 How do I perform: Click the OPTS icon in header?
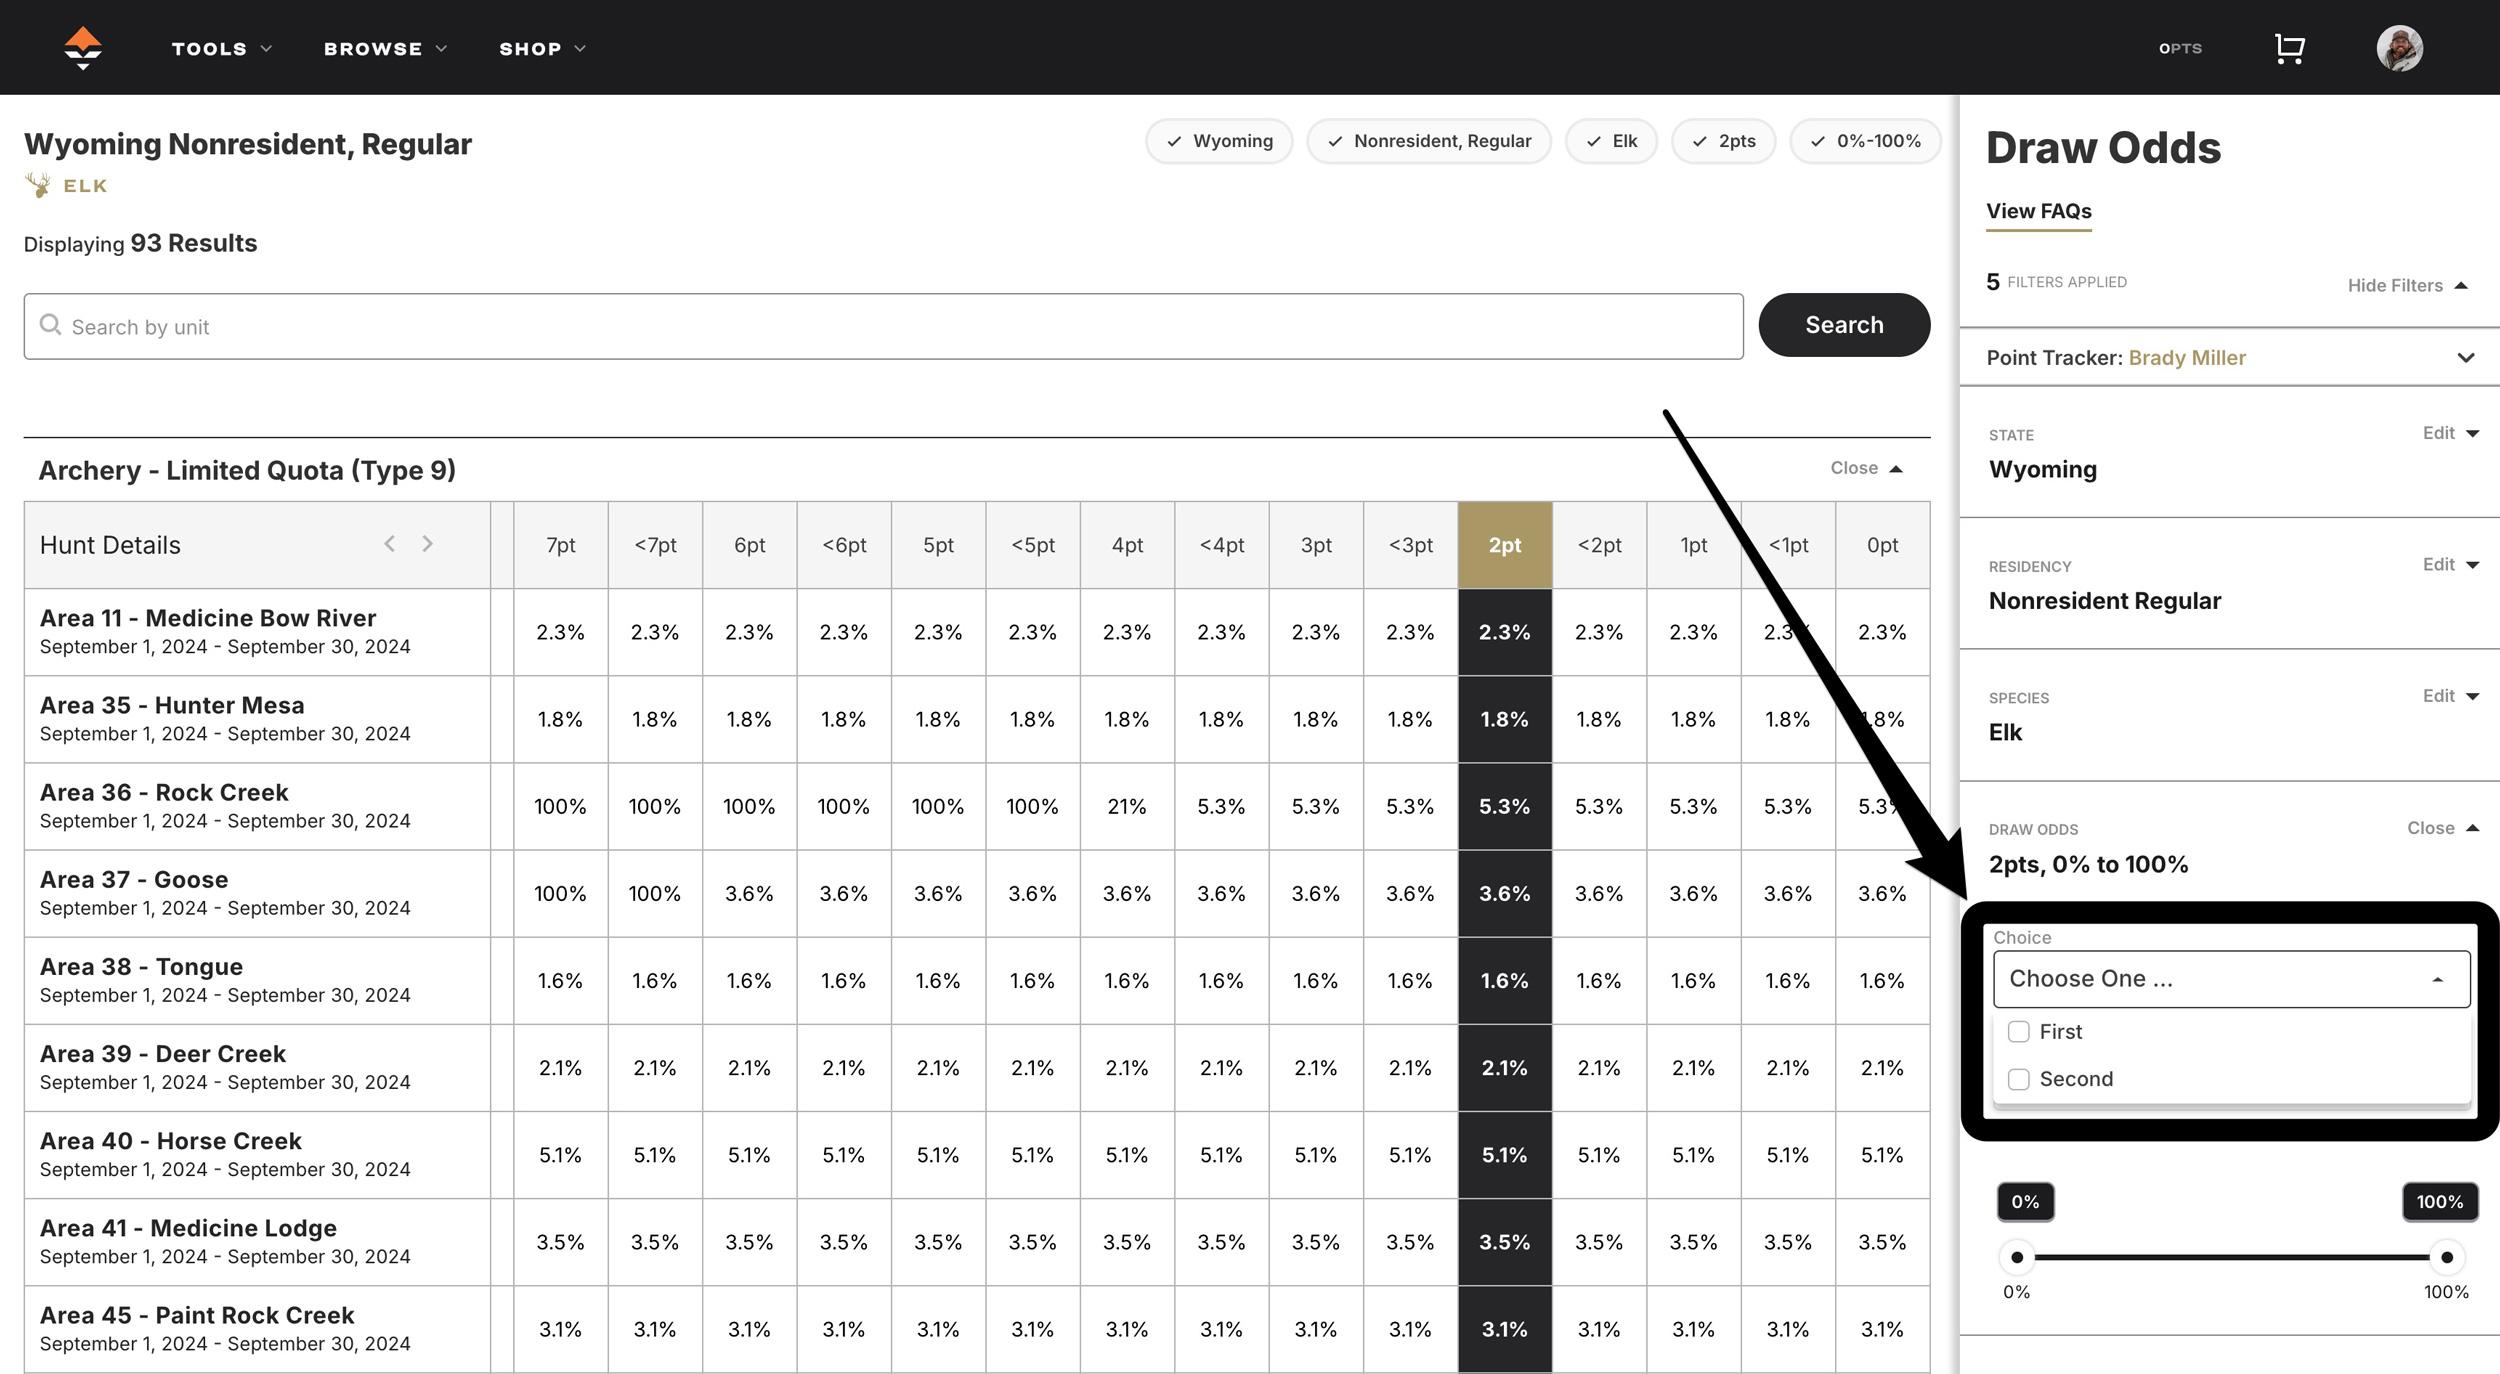pyautogui.click(x=2180, y=48)
